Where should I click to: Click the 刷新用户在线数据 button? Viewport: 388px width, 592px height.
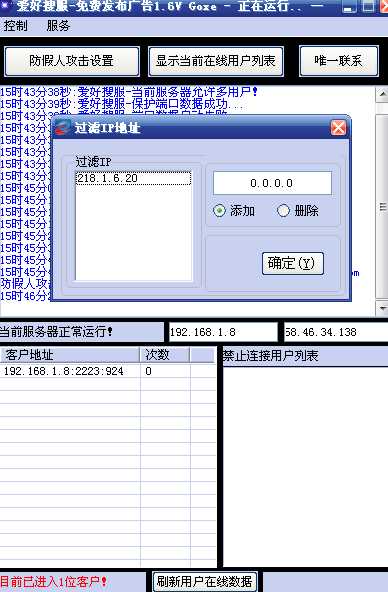coord(205,581)
